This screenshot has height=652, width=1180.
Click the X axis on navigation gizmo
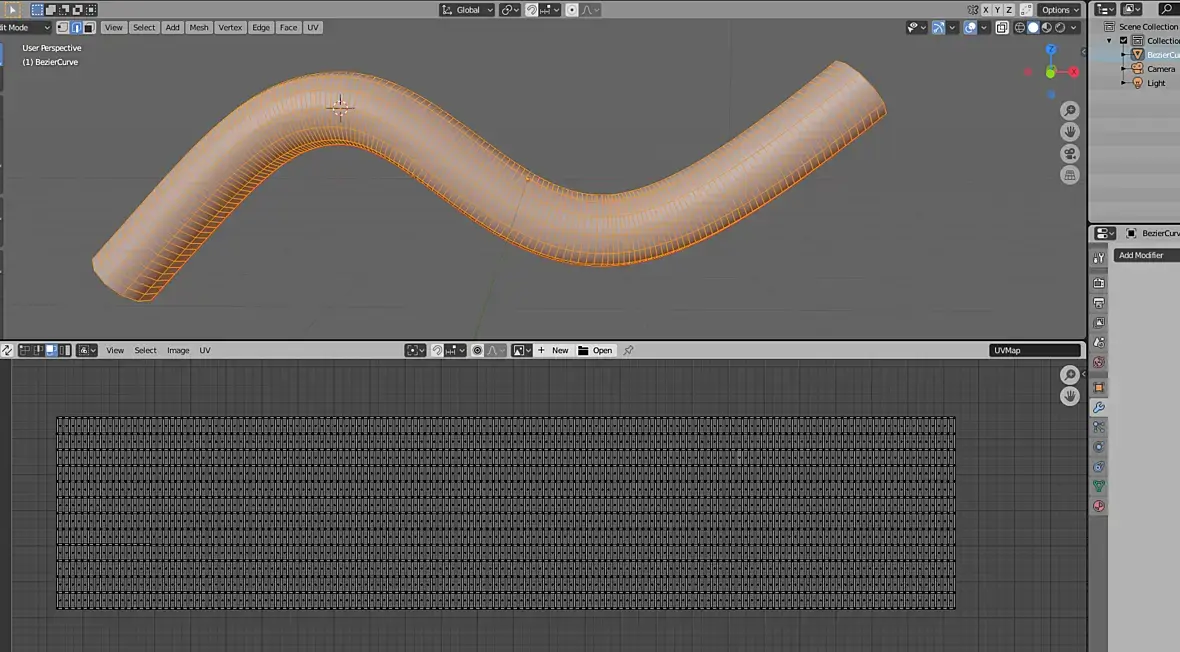[1074, 72]
